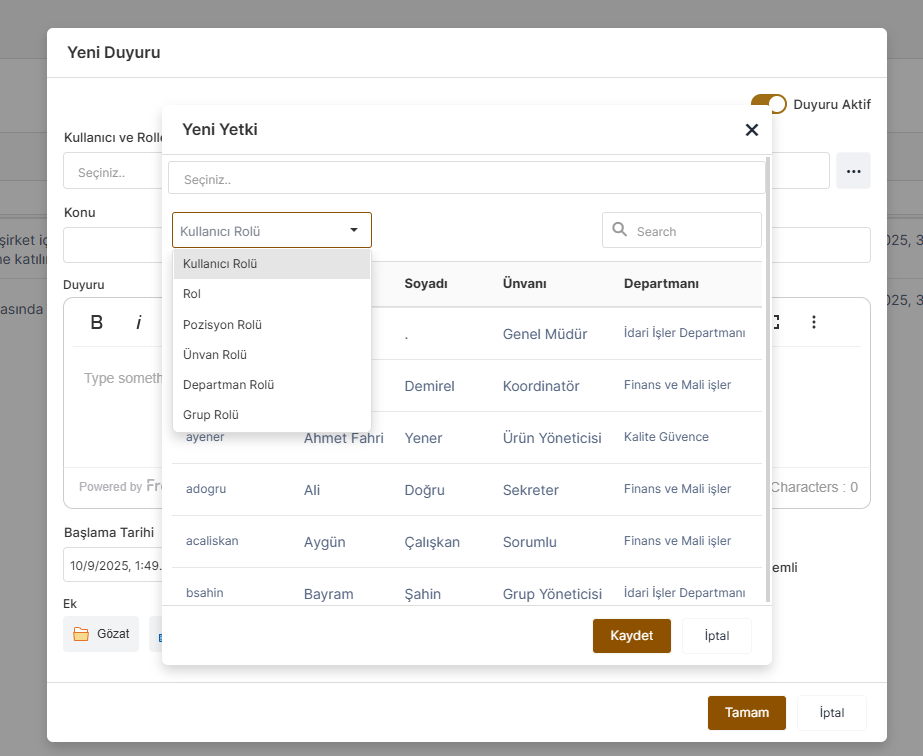Click İptal in the Yeni Yetki dialog

716,636
